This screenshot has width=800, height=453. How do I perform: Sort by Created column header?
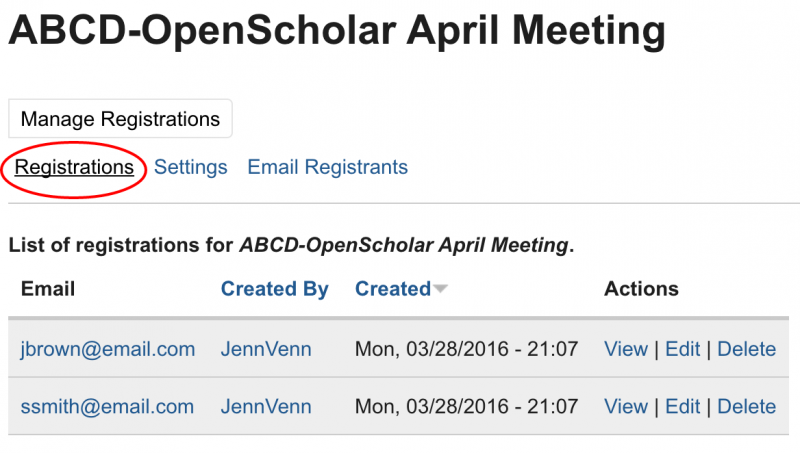tap(393, 289)
